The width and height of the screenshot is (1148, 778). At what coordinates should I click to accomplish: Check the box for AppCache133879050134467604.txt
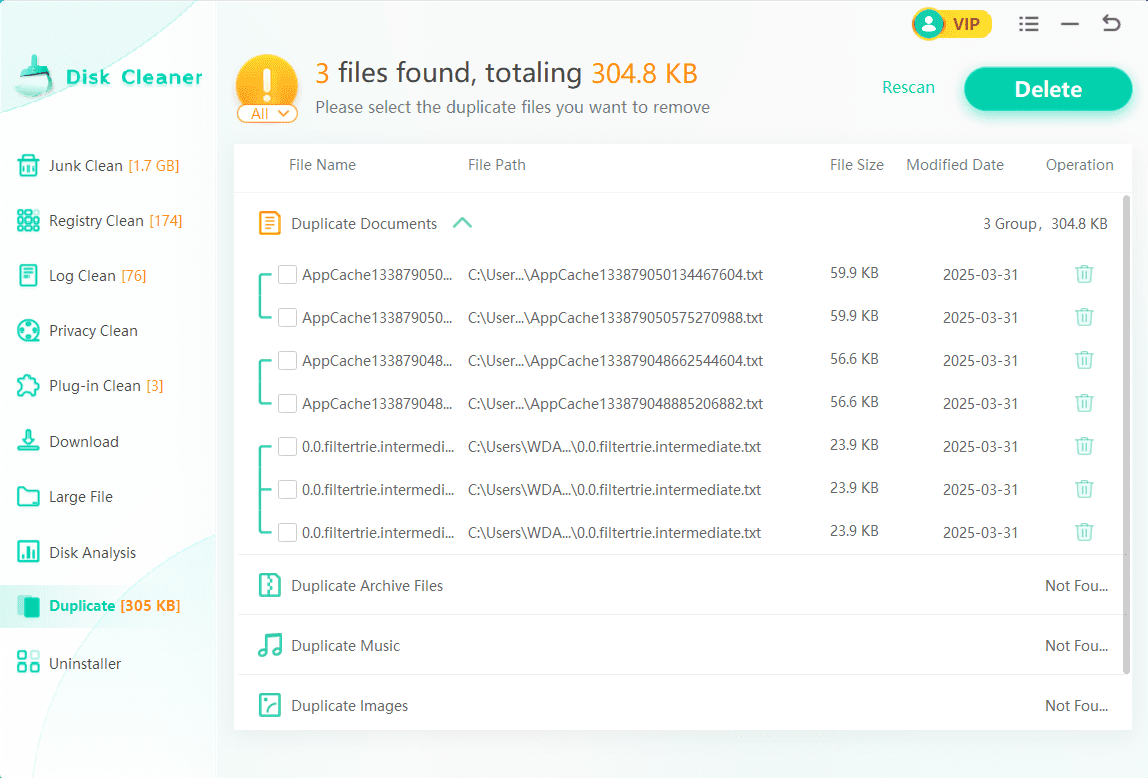click(x=287, y=274)
